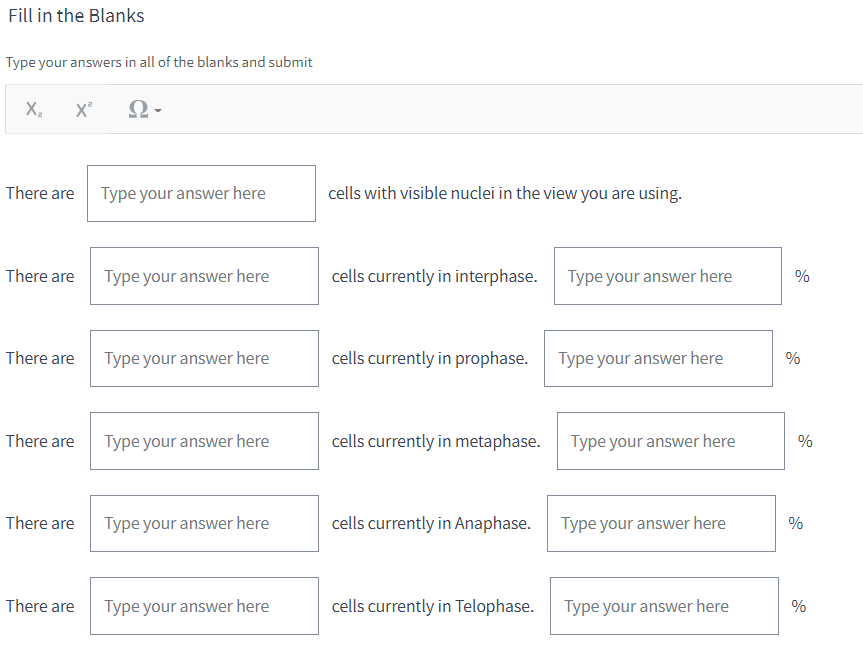Click the Telophase cell count field
Screen dimensions: 863x670
click(x=204, y=605)
